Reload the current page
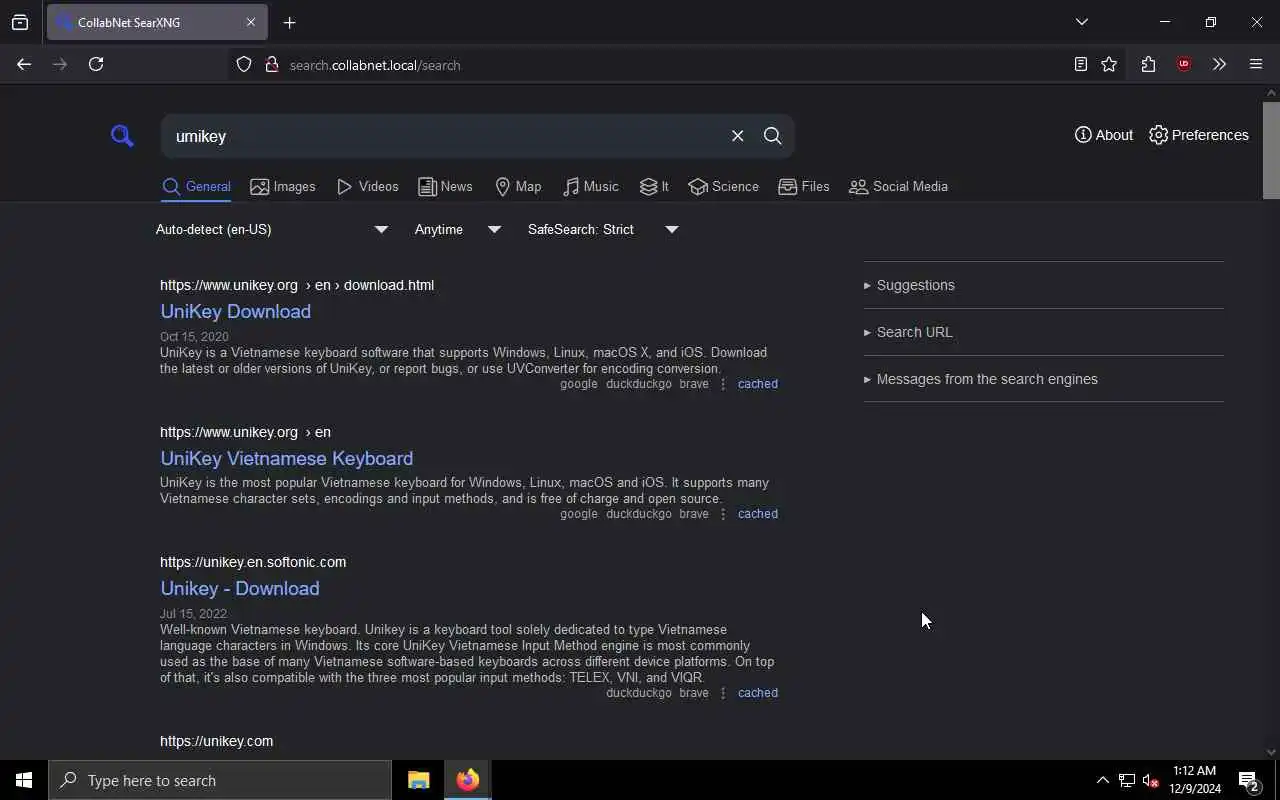The width and height of the screenshot is (1280, 800). [x=96, y=64]
